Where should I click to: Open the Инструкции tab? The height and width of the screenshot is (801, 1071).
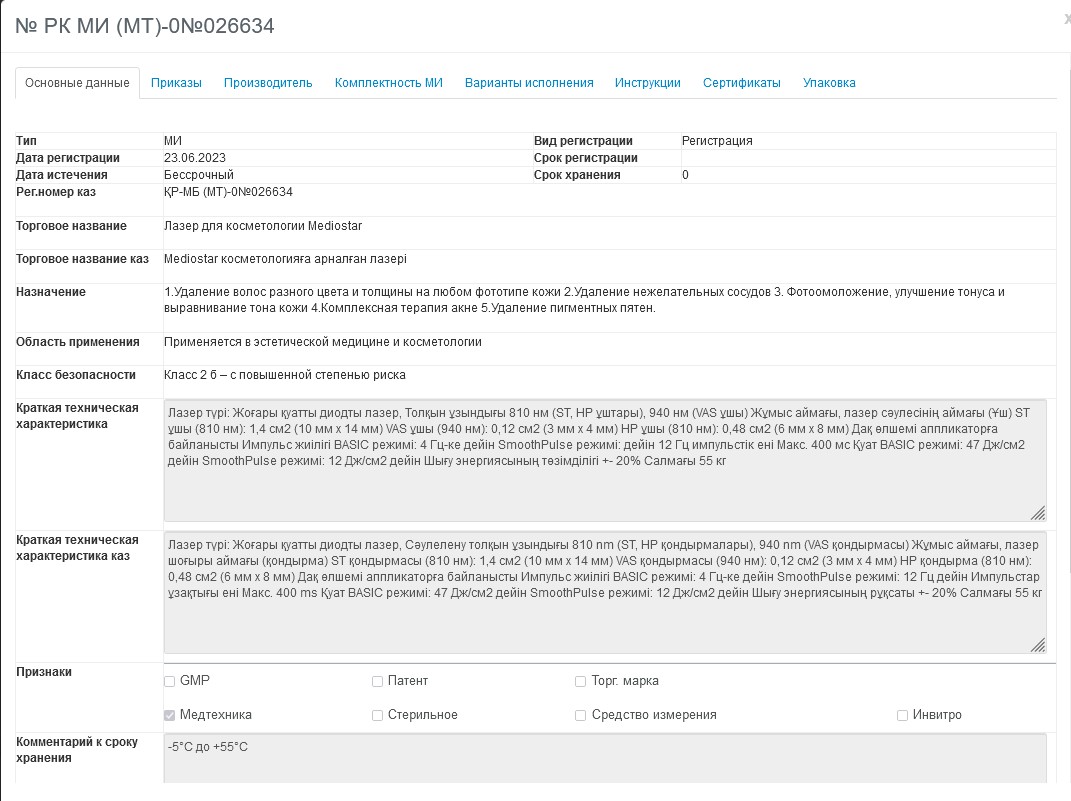pyautogui.click(x=648, y=83)
